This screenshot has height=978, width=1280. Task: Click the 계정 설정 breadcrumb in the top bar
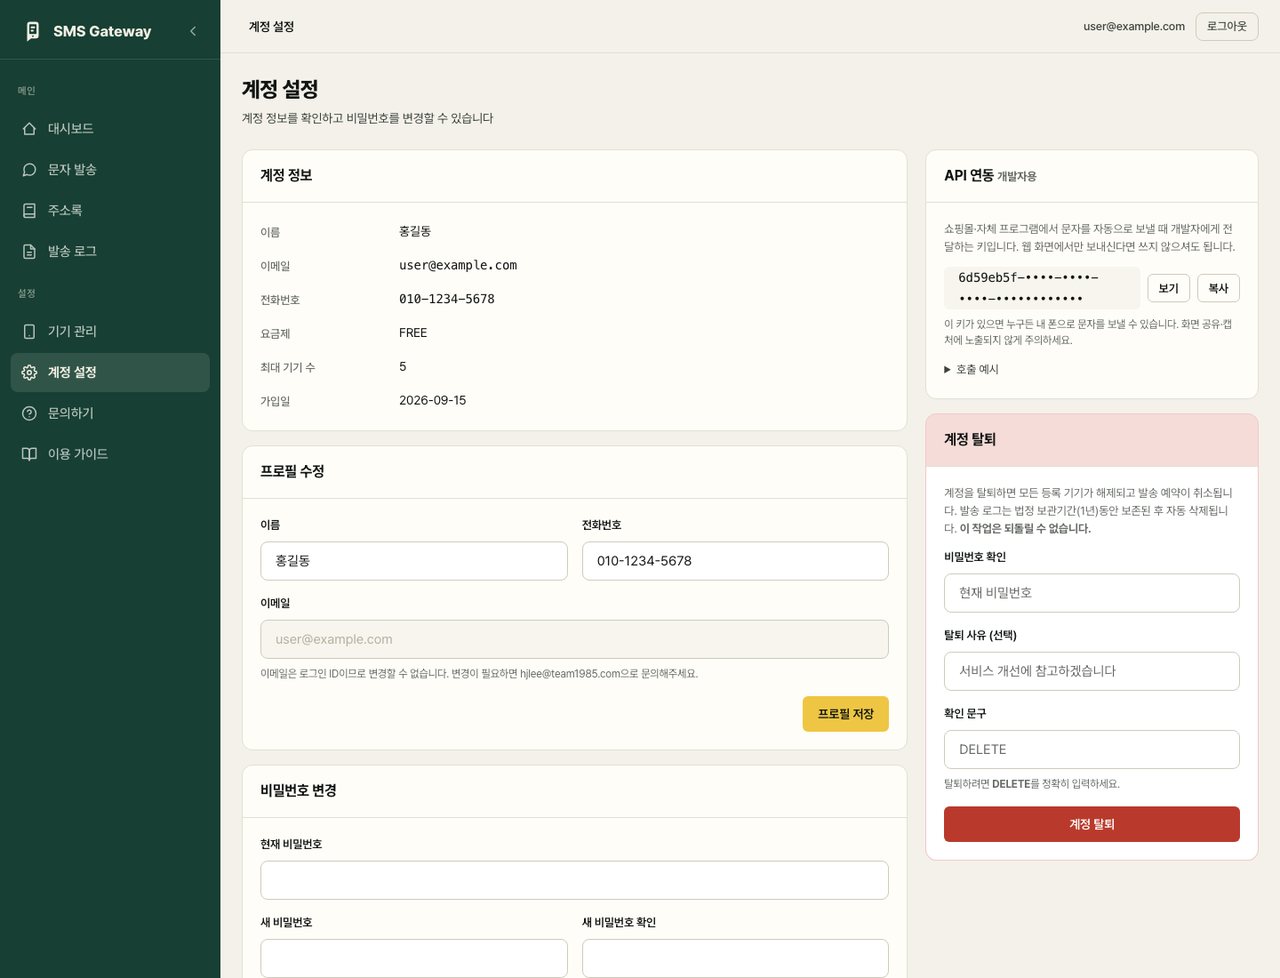click(x=271, y=26)
